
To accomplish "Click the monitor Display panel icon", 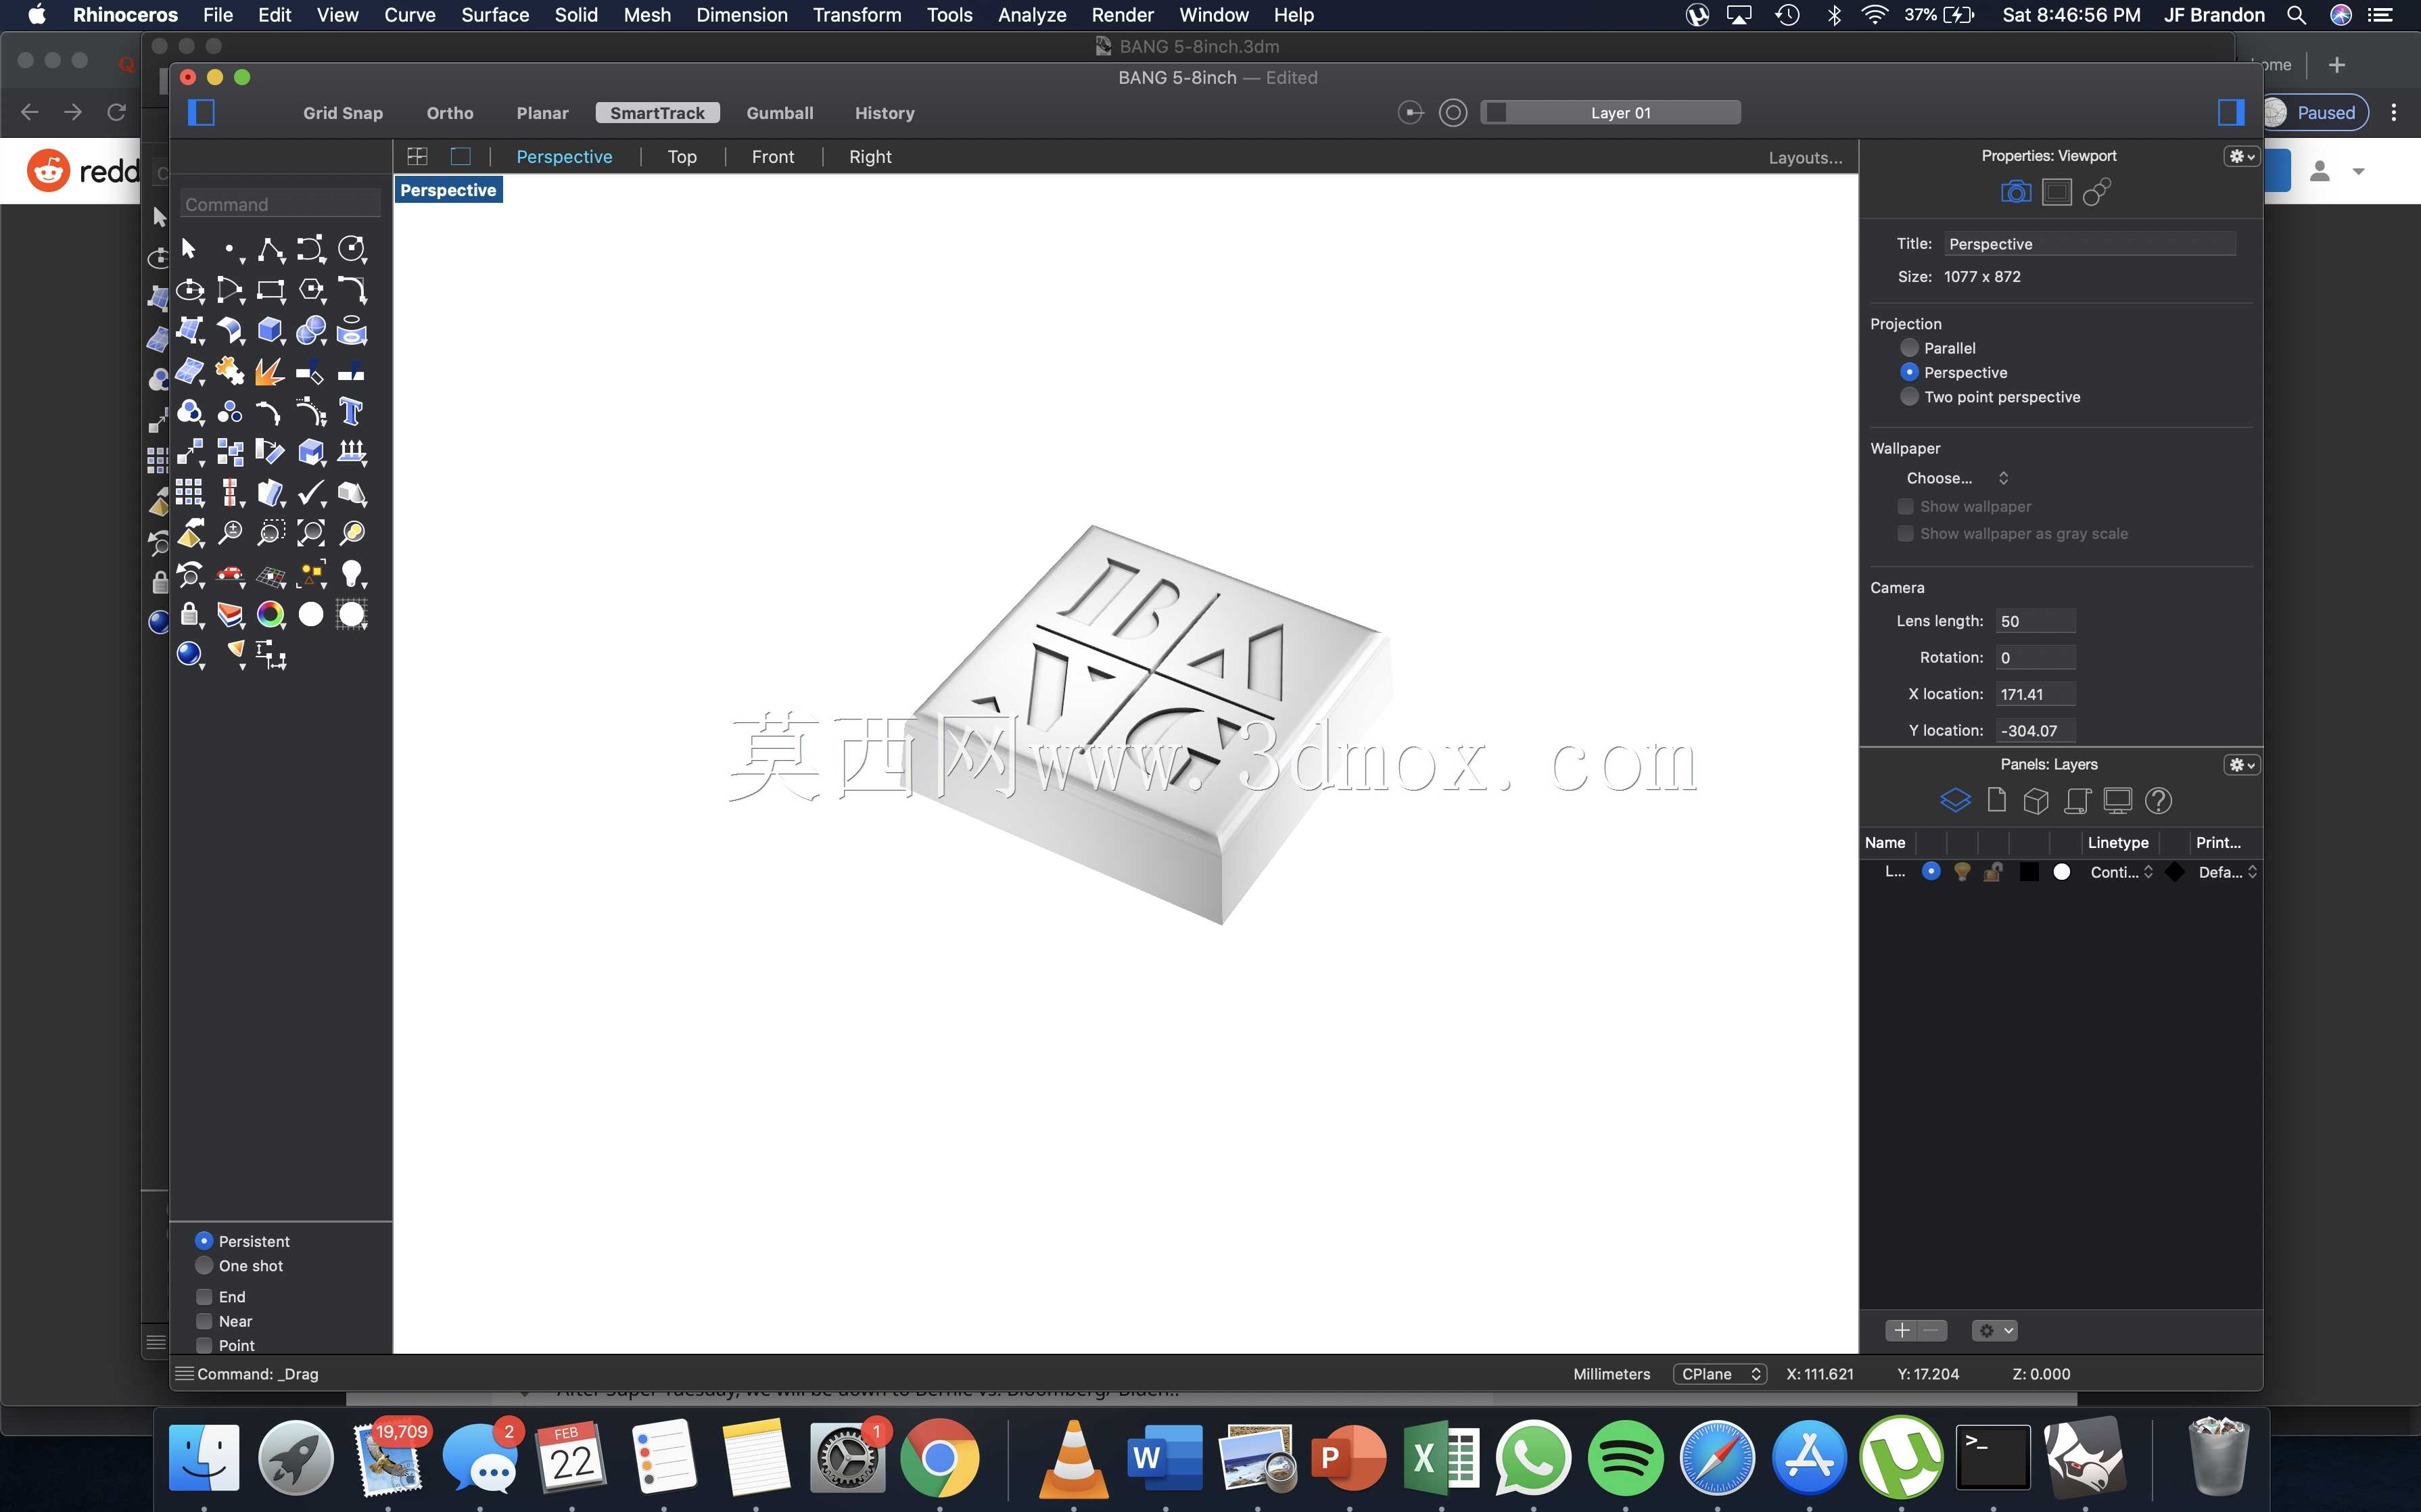I will coord(2117,800).
